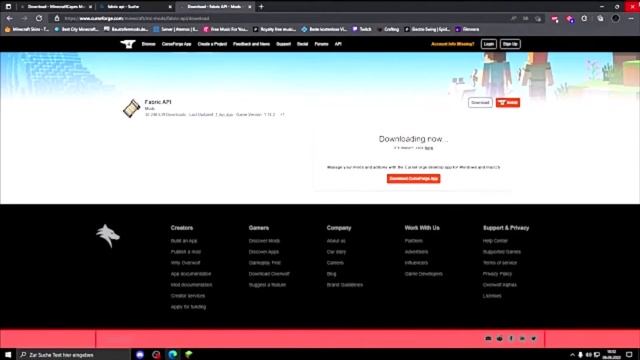Open 'Help Center' footer link

pyautogui.click(x=495, y=241)
